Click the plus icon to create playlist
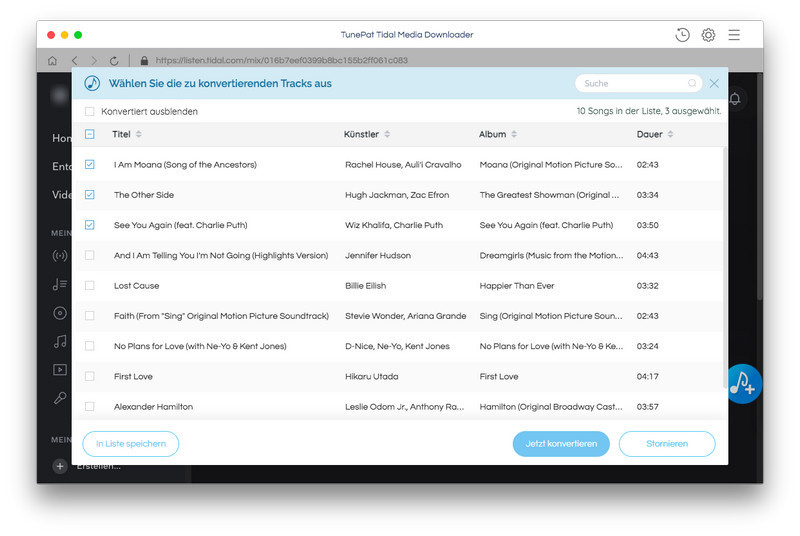This screenshot has width=800, height=536. click(x=60, y=466)
